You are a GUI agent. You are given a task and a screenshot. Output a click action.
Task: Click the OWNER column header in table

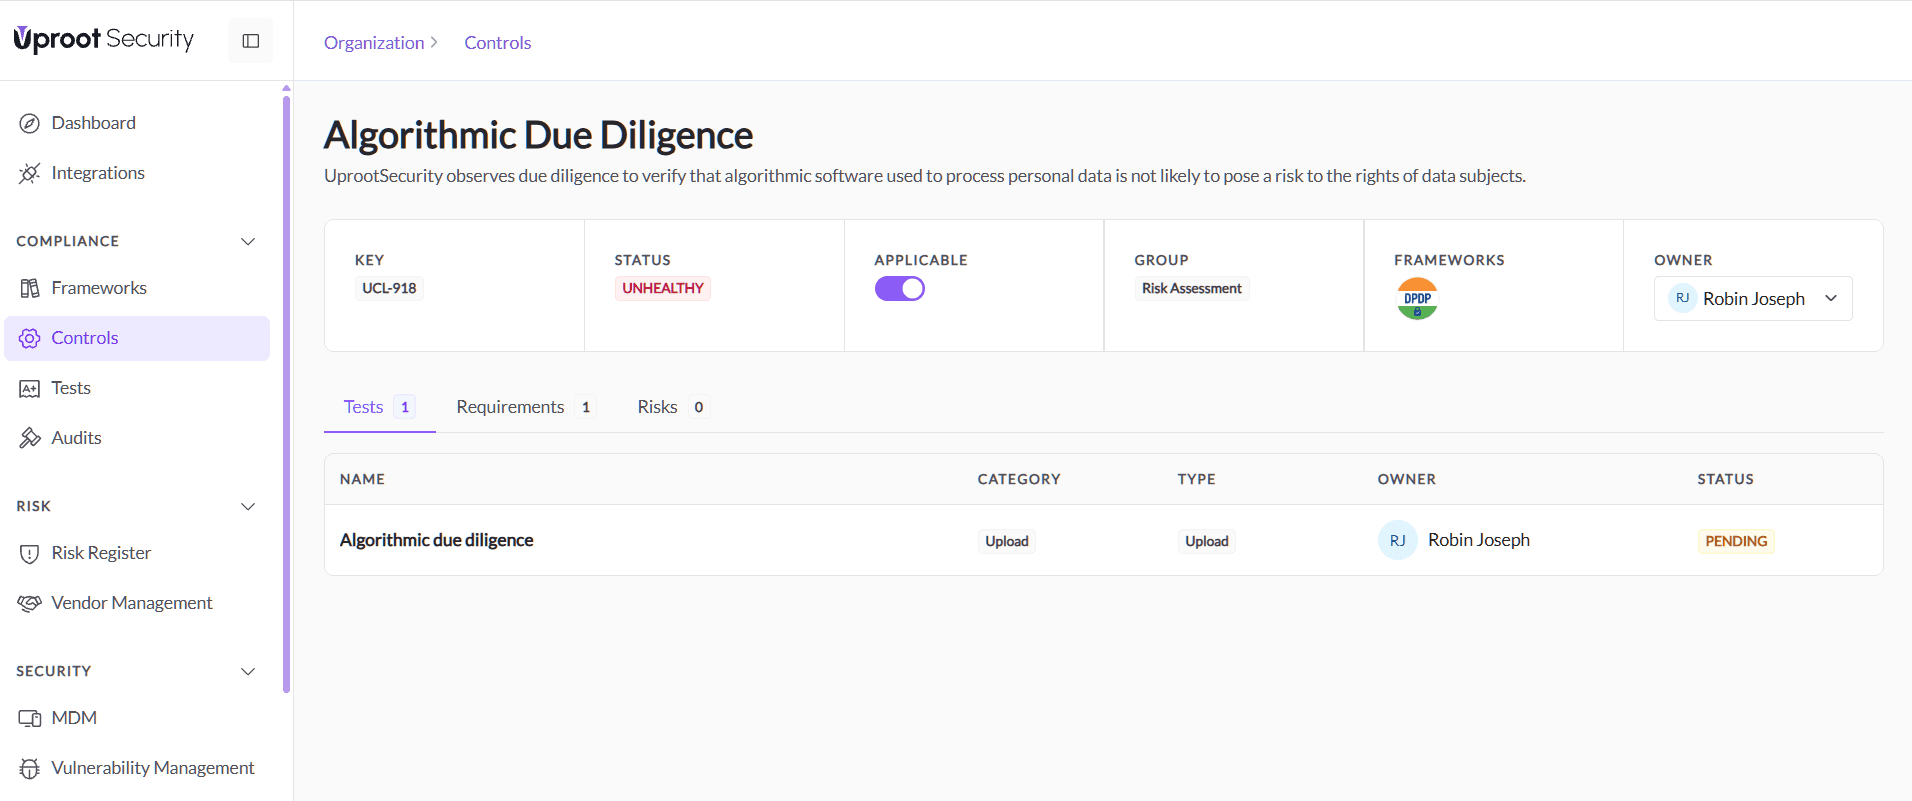point(1406,479)
